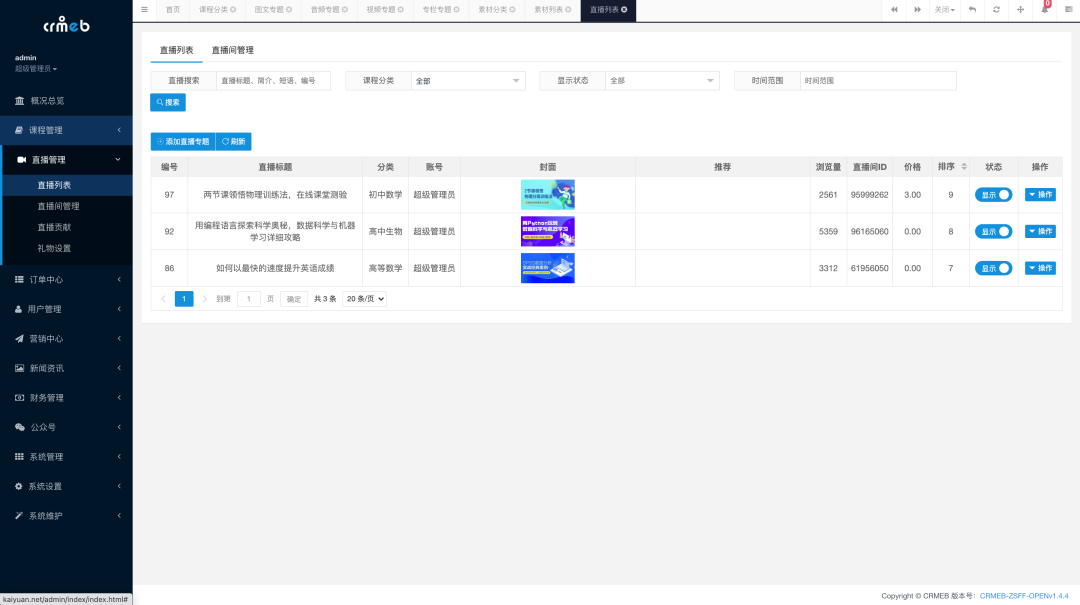Expand the 财务管理 sidebar menu

click(66, 398)
